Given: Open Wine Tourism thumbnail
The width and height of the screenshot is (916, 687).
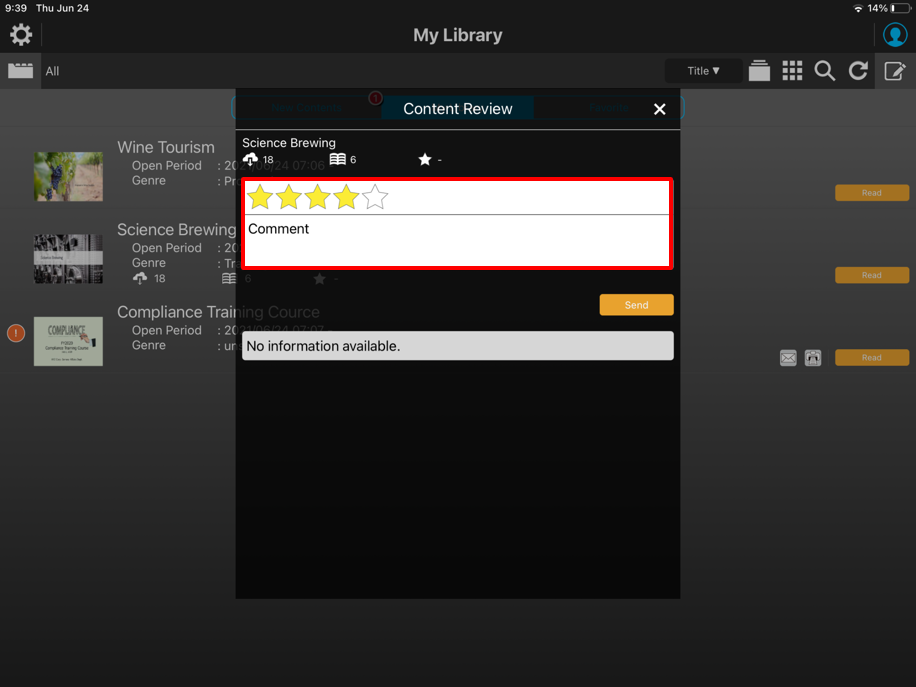Looking at the screenshot, I should [68, 177].
